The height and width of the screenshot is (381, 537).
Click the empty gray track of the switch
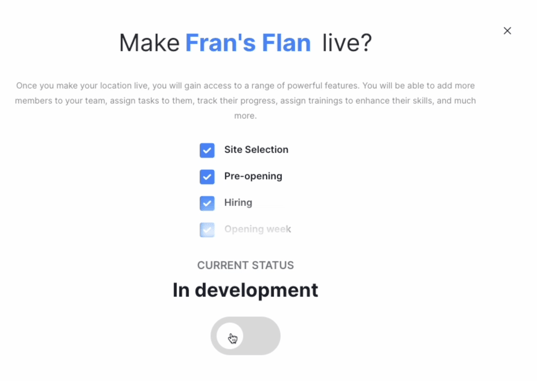click(262, 336)
